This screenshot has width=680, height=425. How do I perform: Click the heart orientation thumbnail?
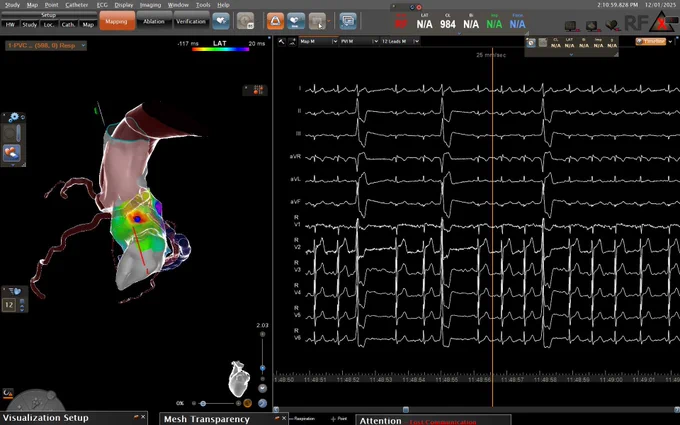tap(239, 379)
